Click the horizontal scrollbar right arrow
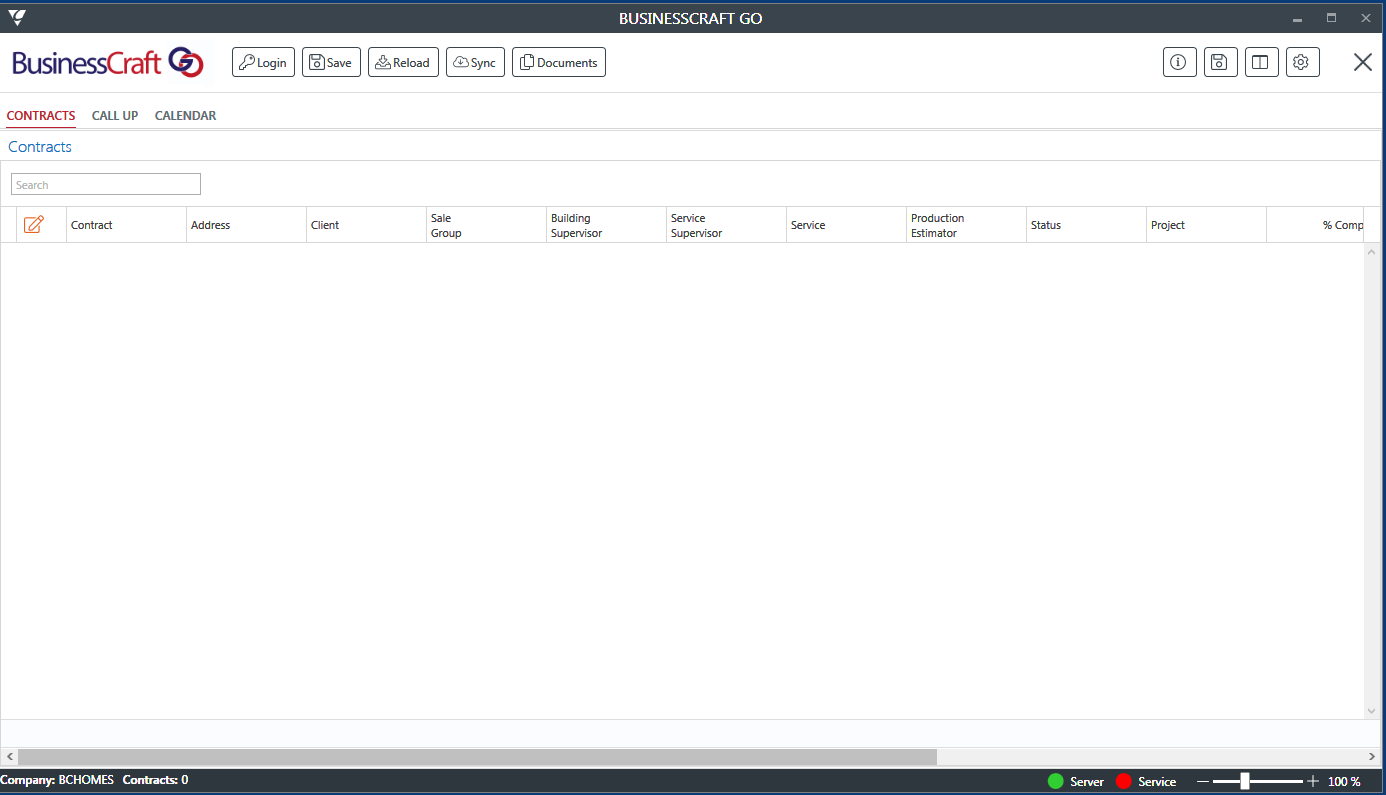The image size is (1386, 795). [x=1372, y=758]
